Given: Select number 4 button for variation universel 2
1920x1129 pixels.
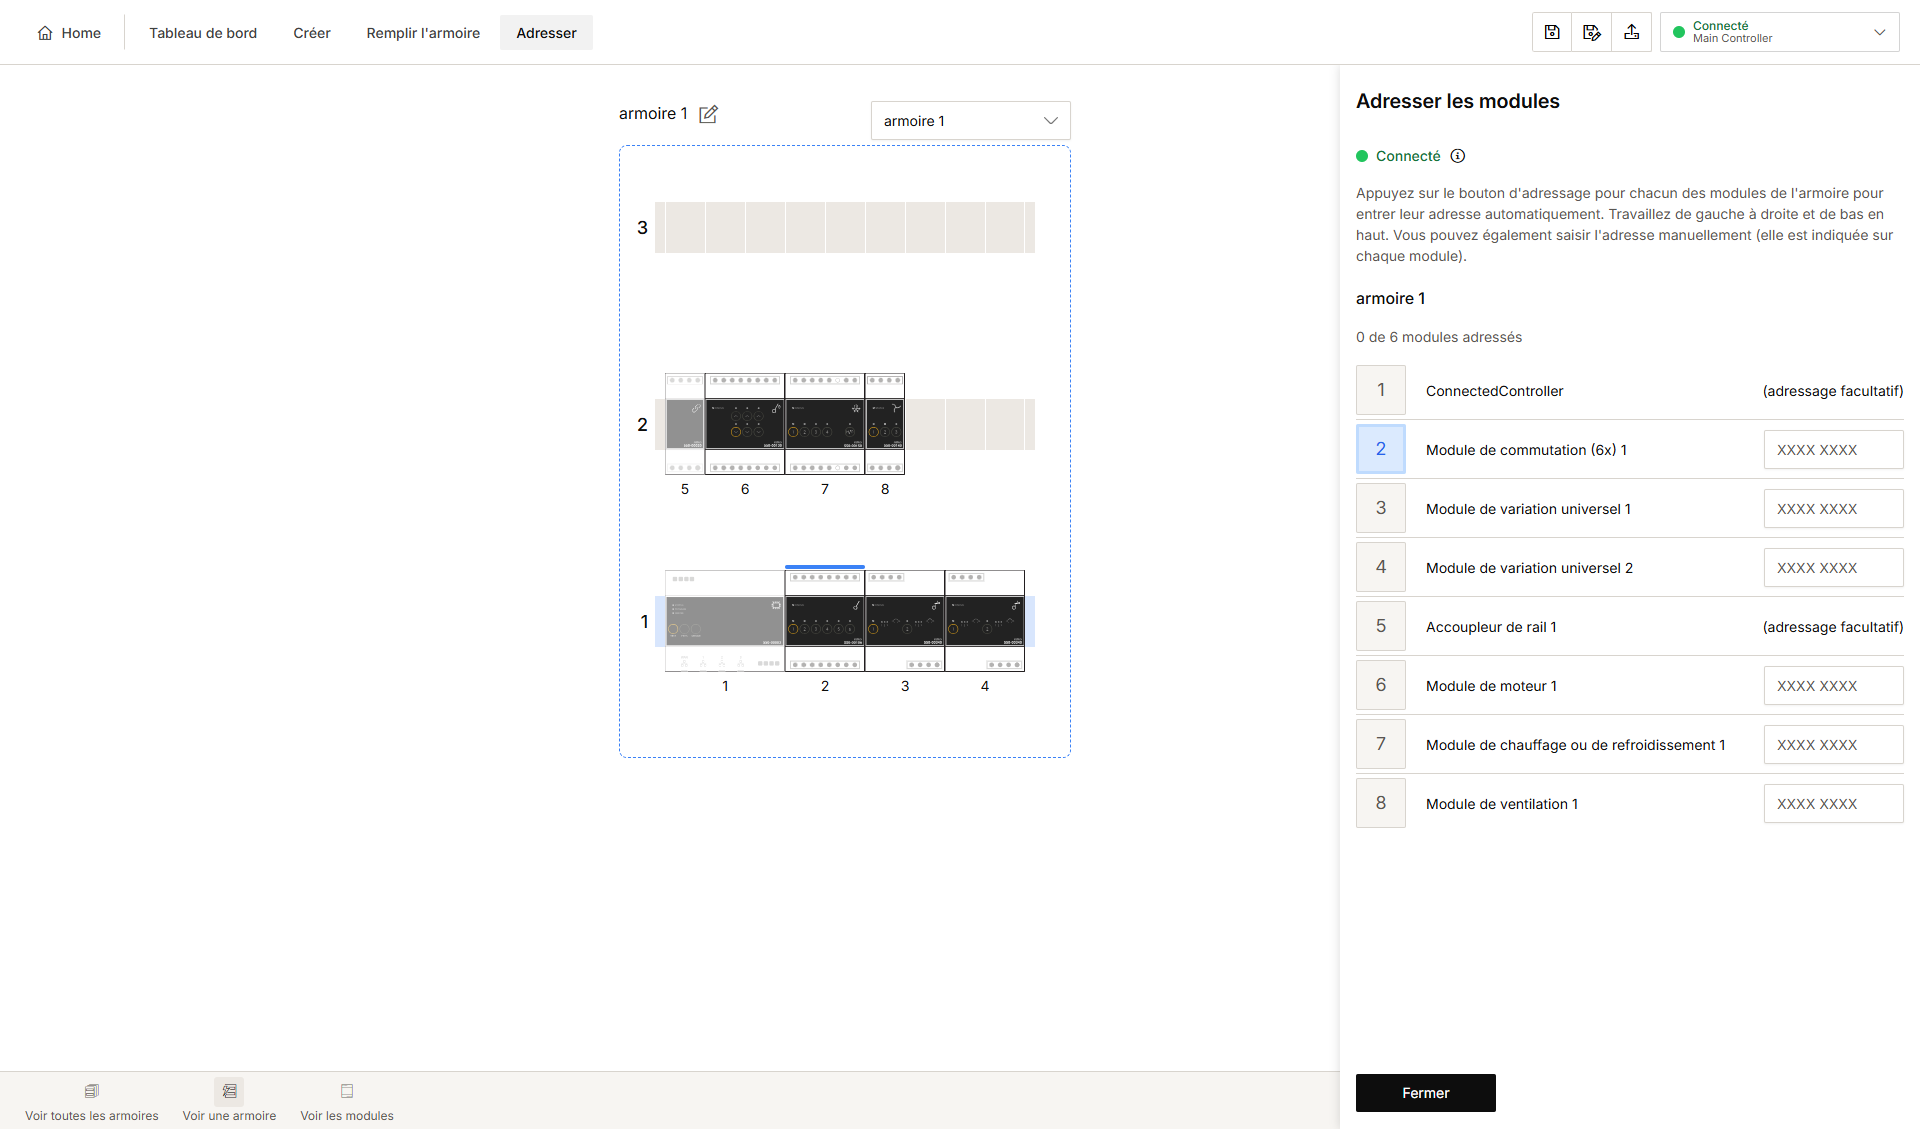Looking at the screenshot, I should pyautogui.click(x=1381, y=567).
